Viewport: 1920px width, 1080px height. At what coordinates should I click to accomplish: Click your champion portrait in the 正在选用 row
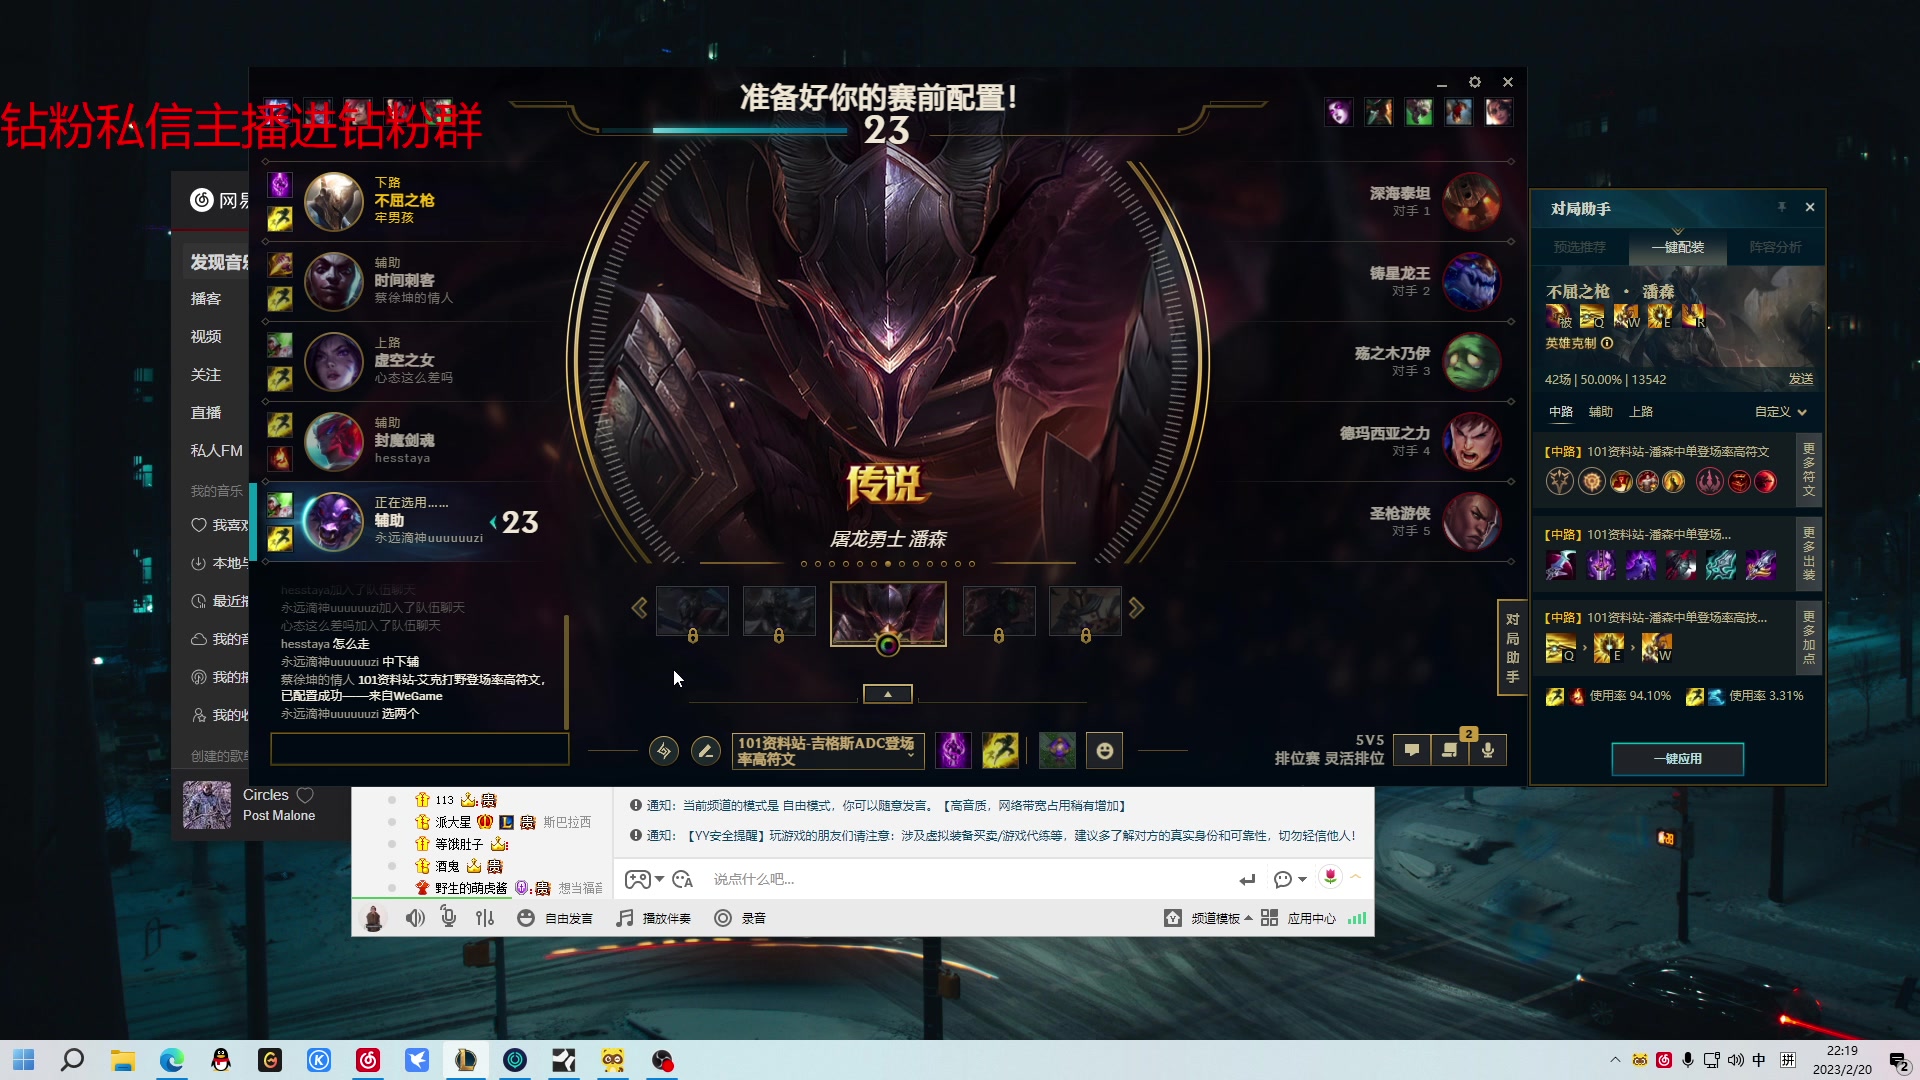tap(334, 521)
